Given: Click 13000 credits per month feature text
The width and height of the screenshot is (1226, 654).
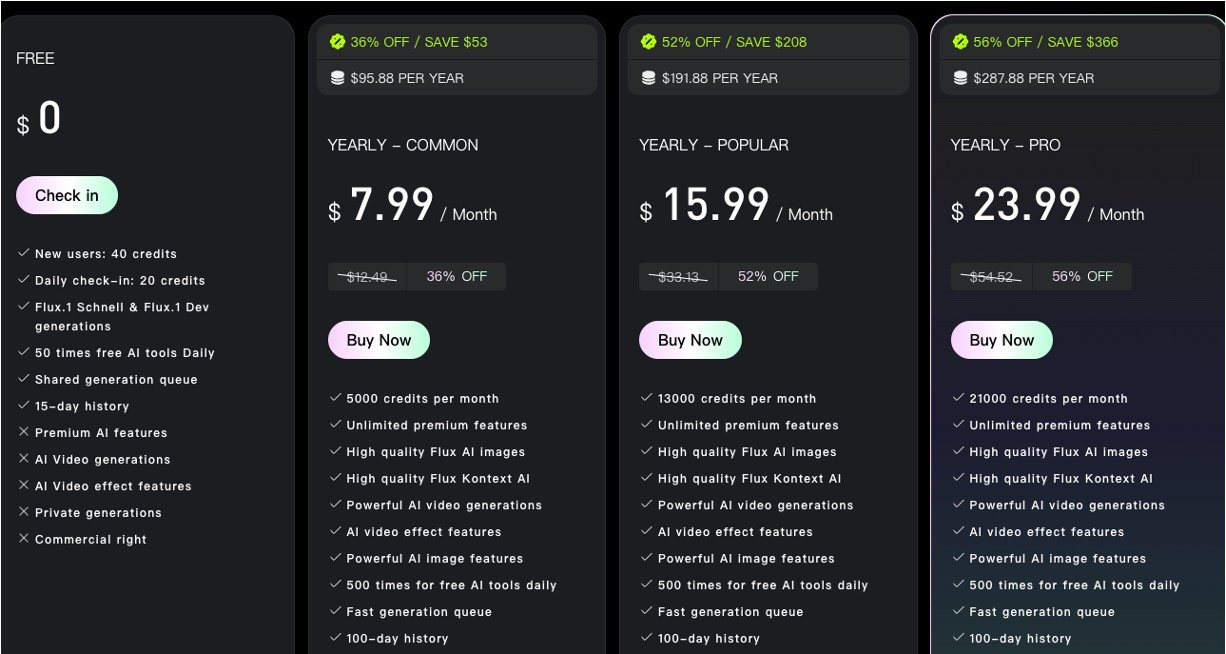Looking at the screenshot, I should click(x=737, y=398).
